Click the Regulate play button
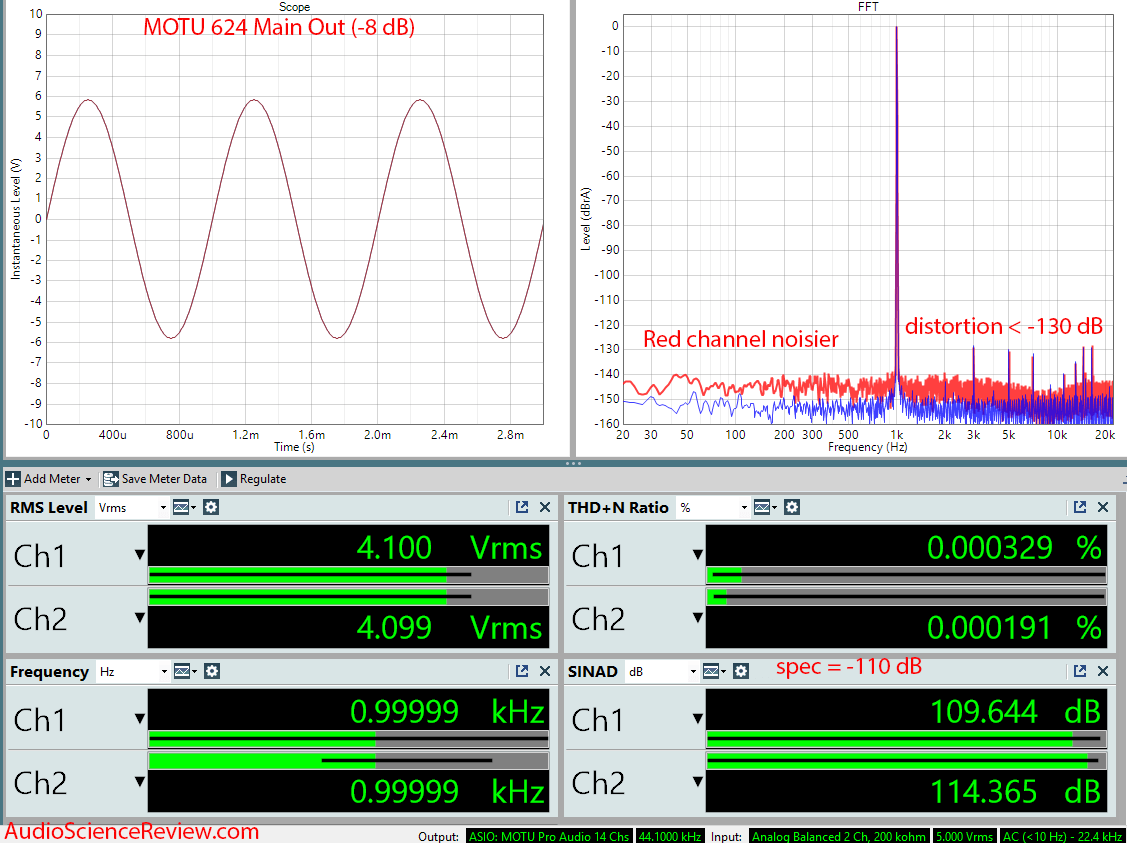Screen dimensions: 1127x843 pos(229,479)
